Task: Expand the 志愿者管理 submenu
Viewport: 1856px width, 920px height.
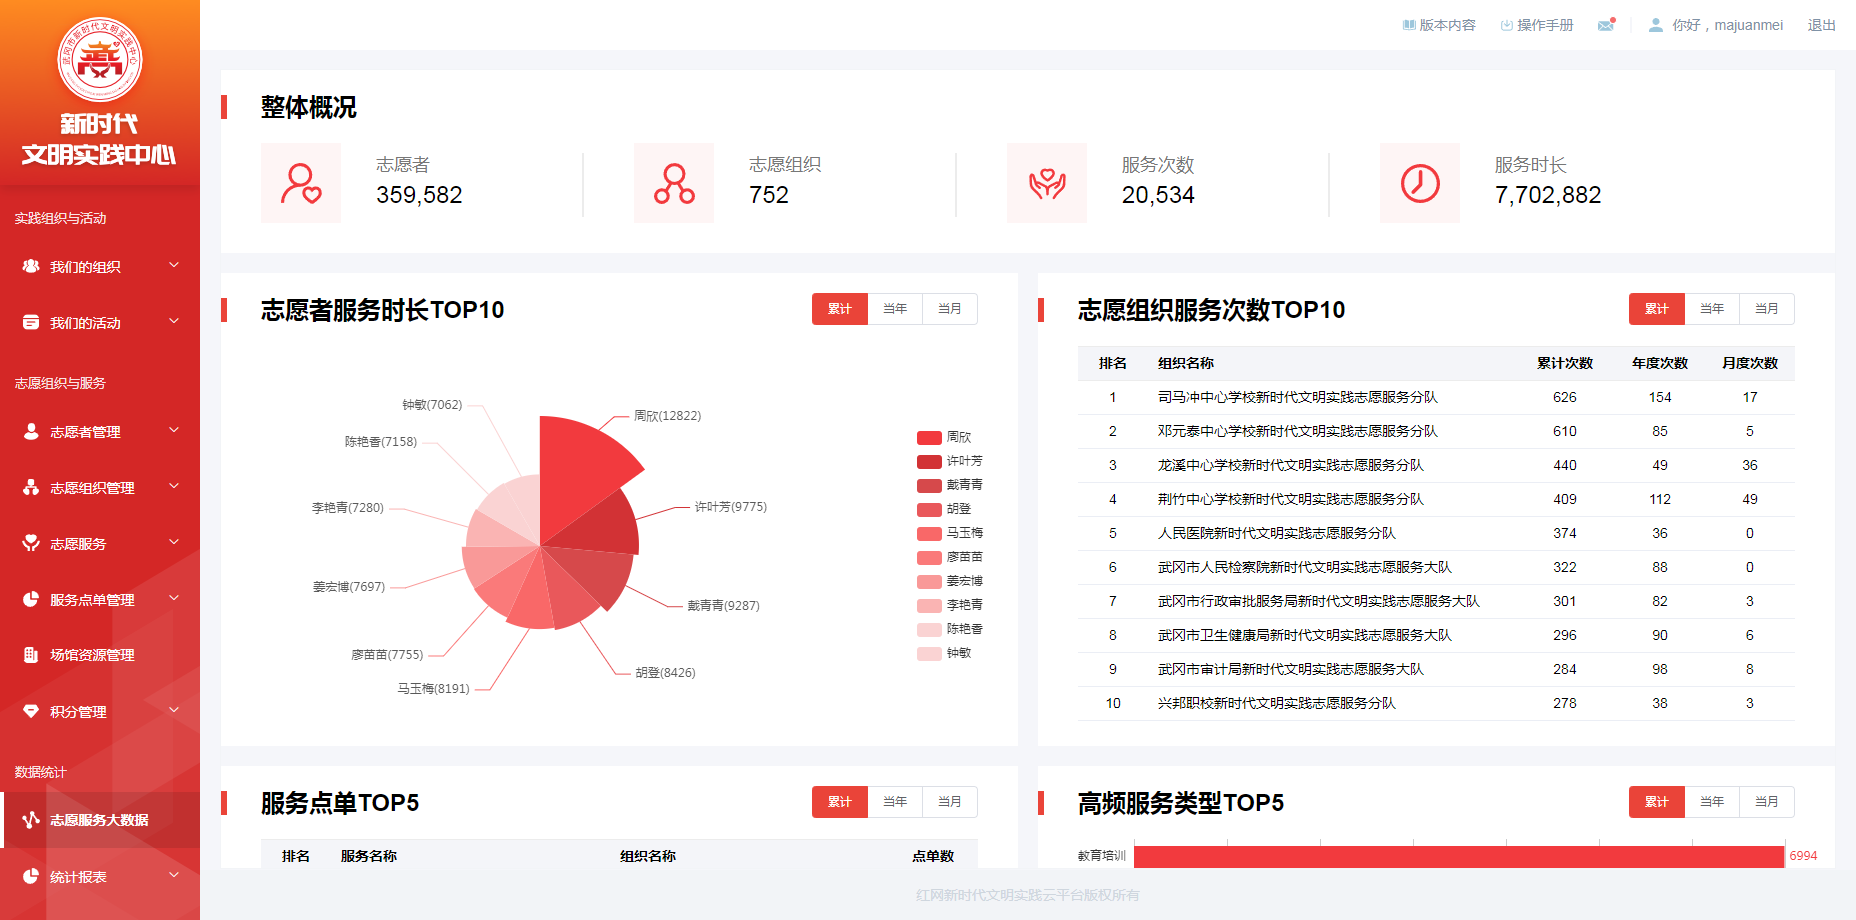Action: 174,431
